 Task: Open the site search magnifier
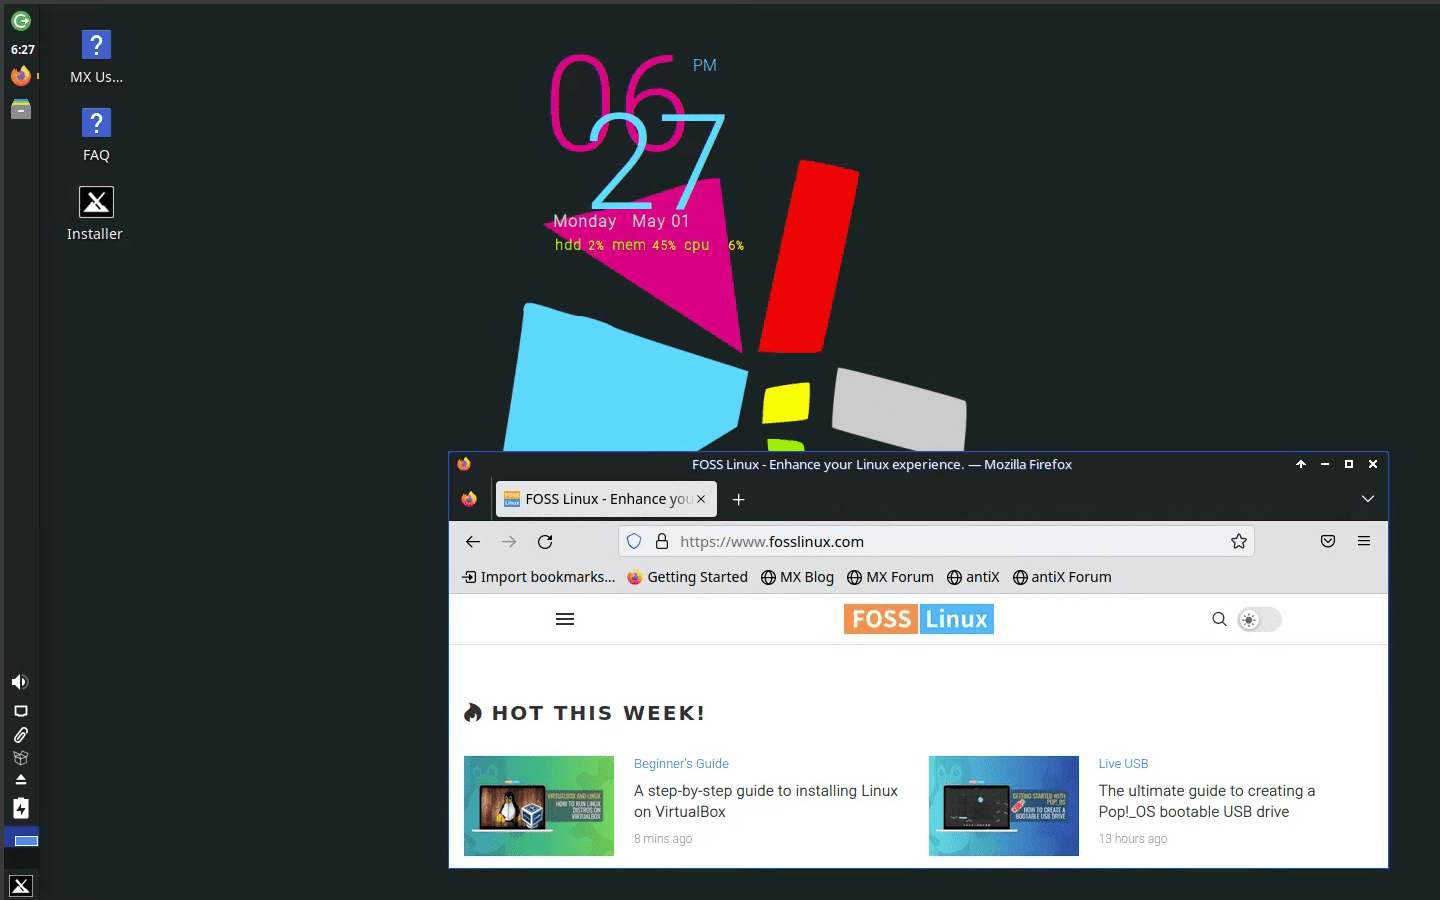click(x=1219, y=619)
